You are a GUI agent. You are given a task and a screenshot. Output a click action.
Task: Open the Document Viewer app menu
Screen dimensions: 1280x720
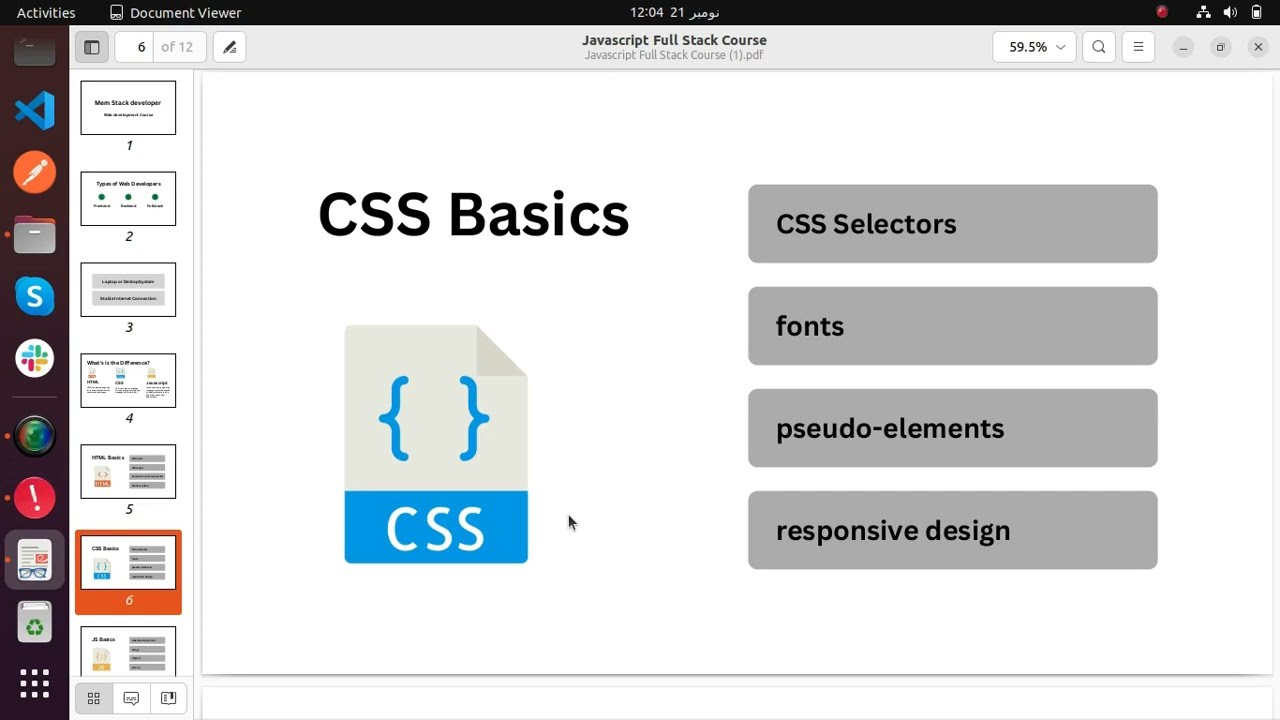[175, 12]
